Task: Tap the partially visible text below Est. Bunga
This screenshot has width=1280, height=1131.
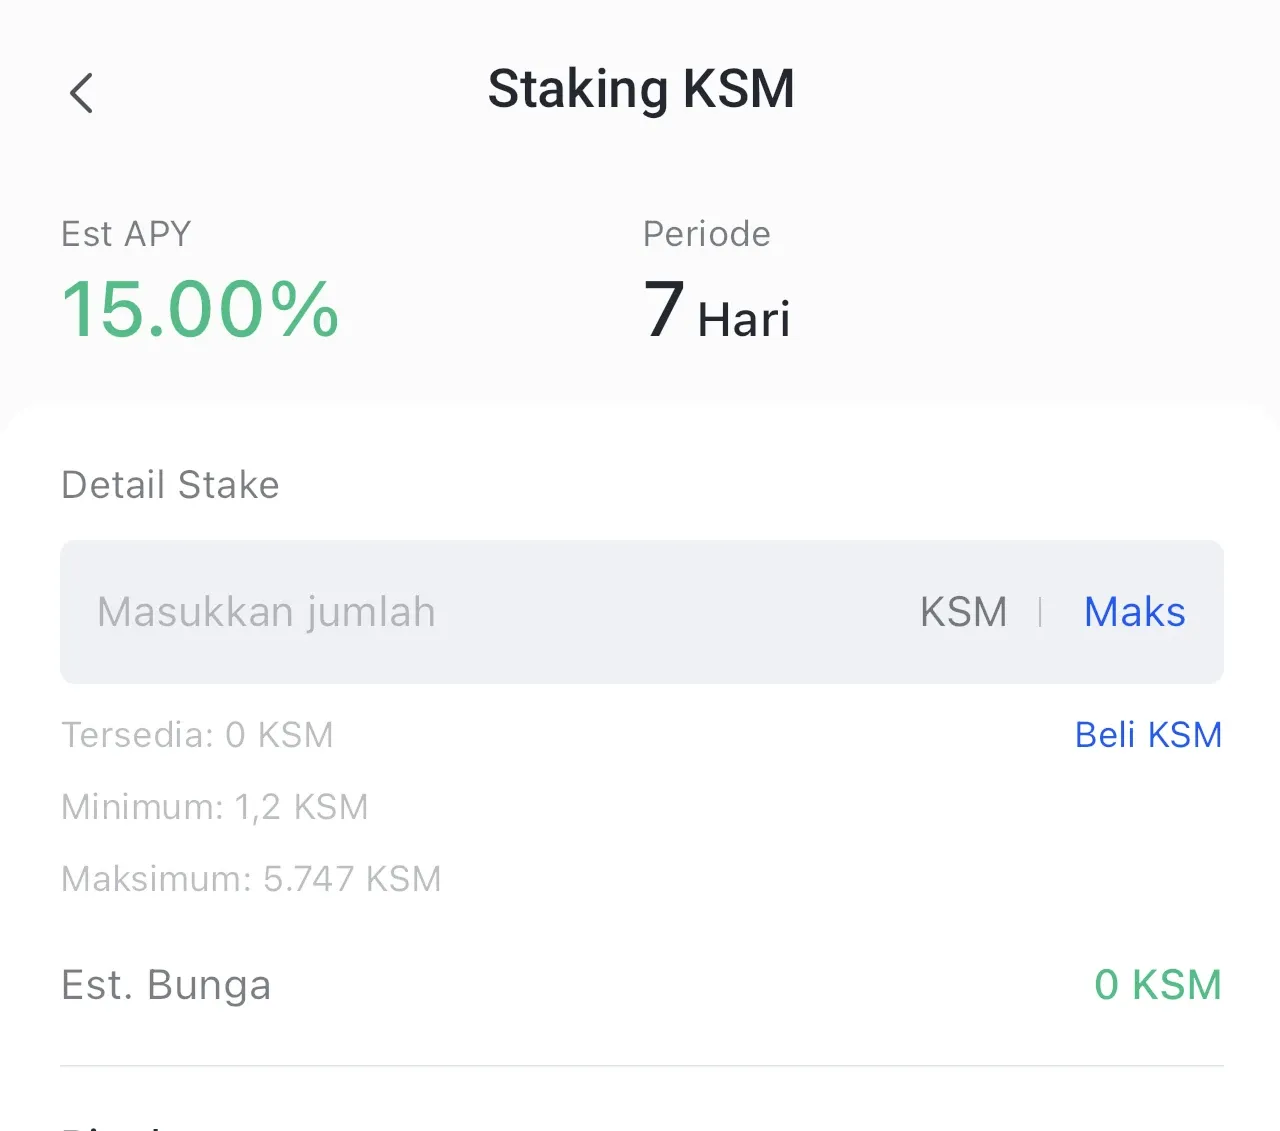Action: [110, 1125]
